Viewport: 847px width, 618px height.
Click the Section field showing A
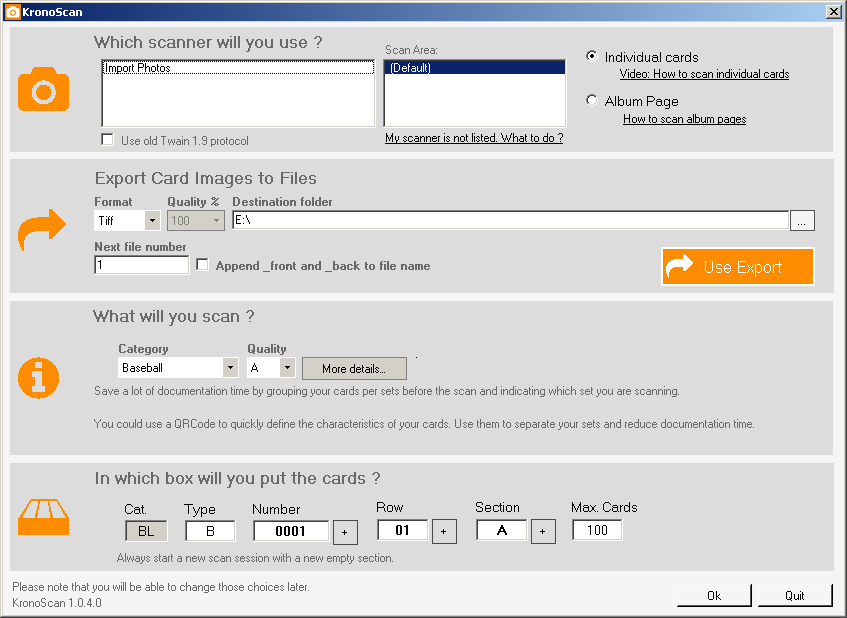[x=501, y=530]
